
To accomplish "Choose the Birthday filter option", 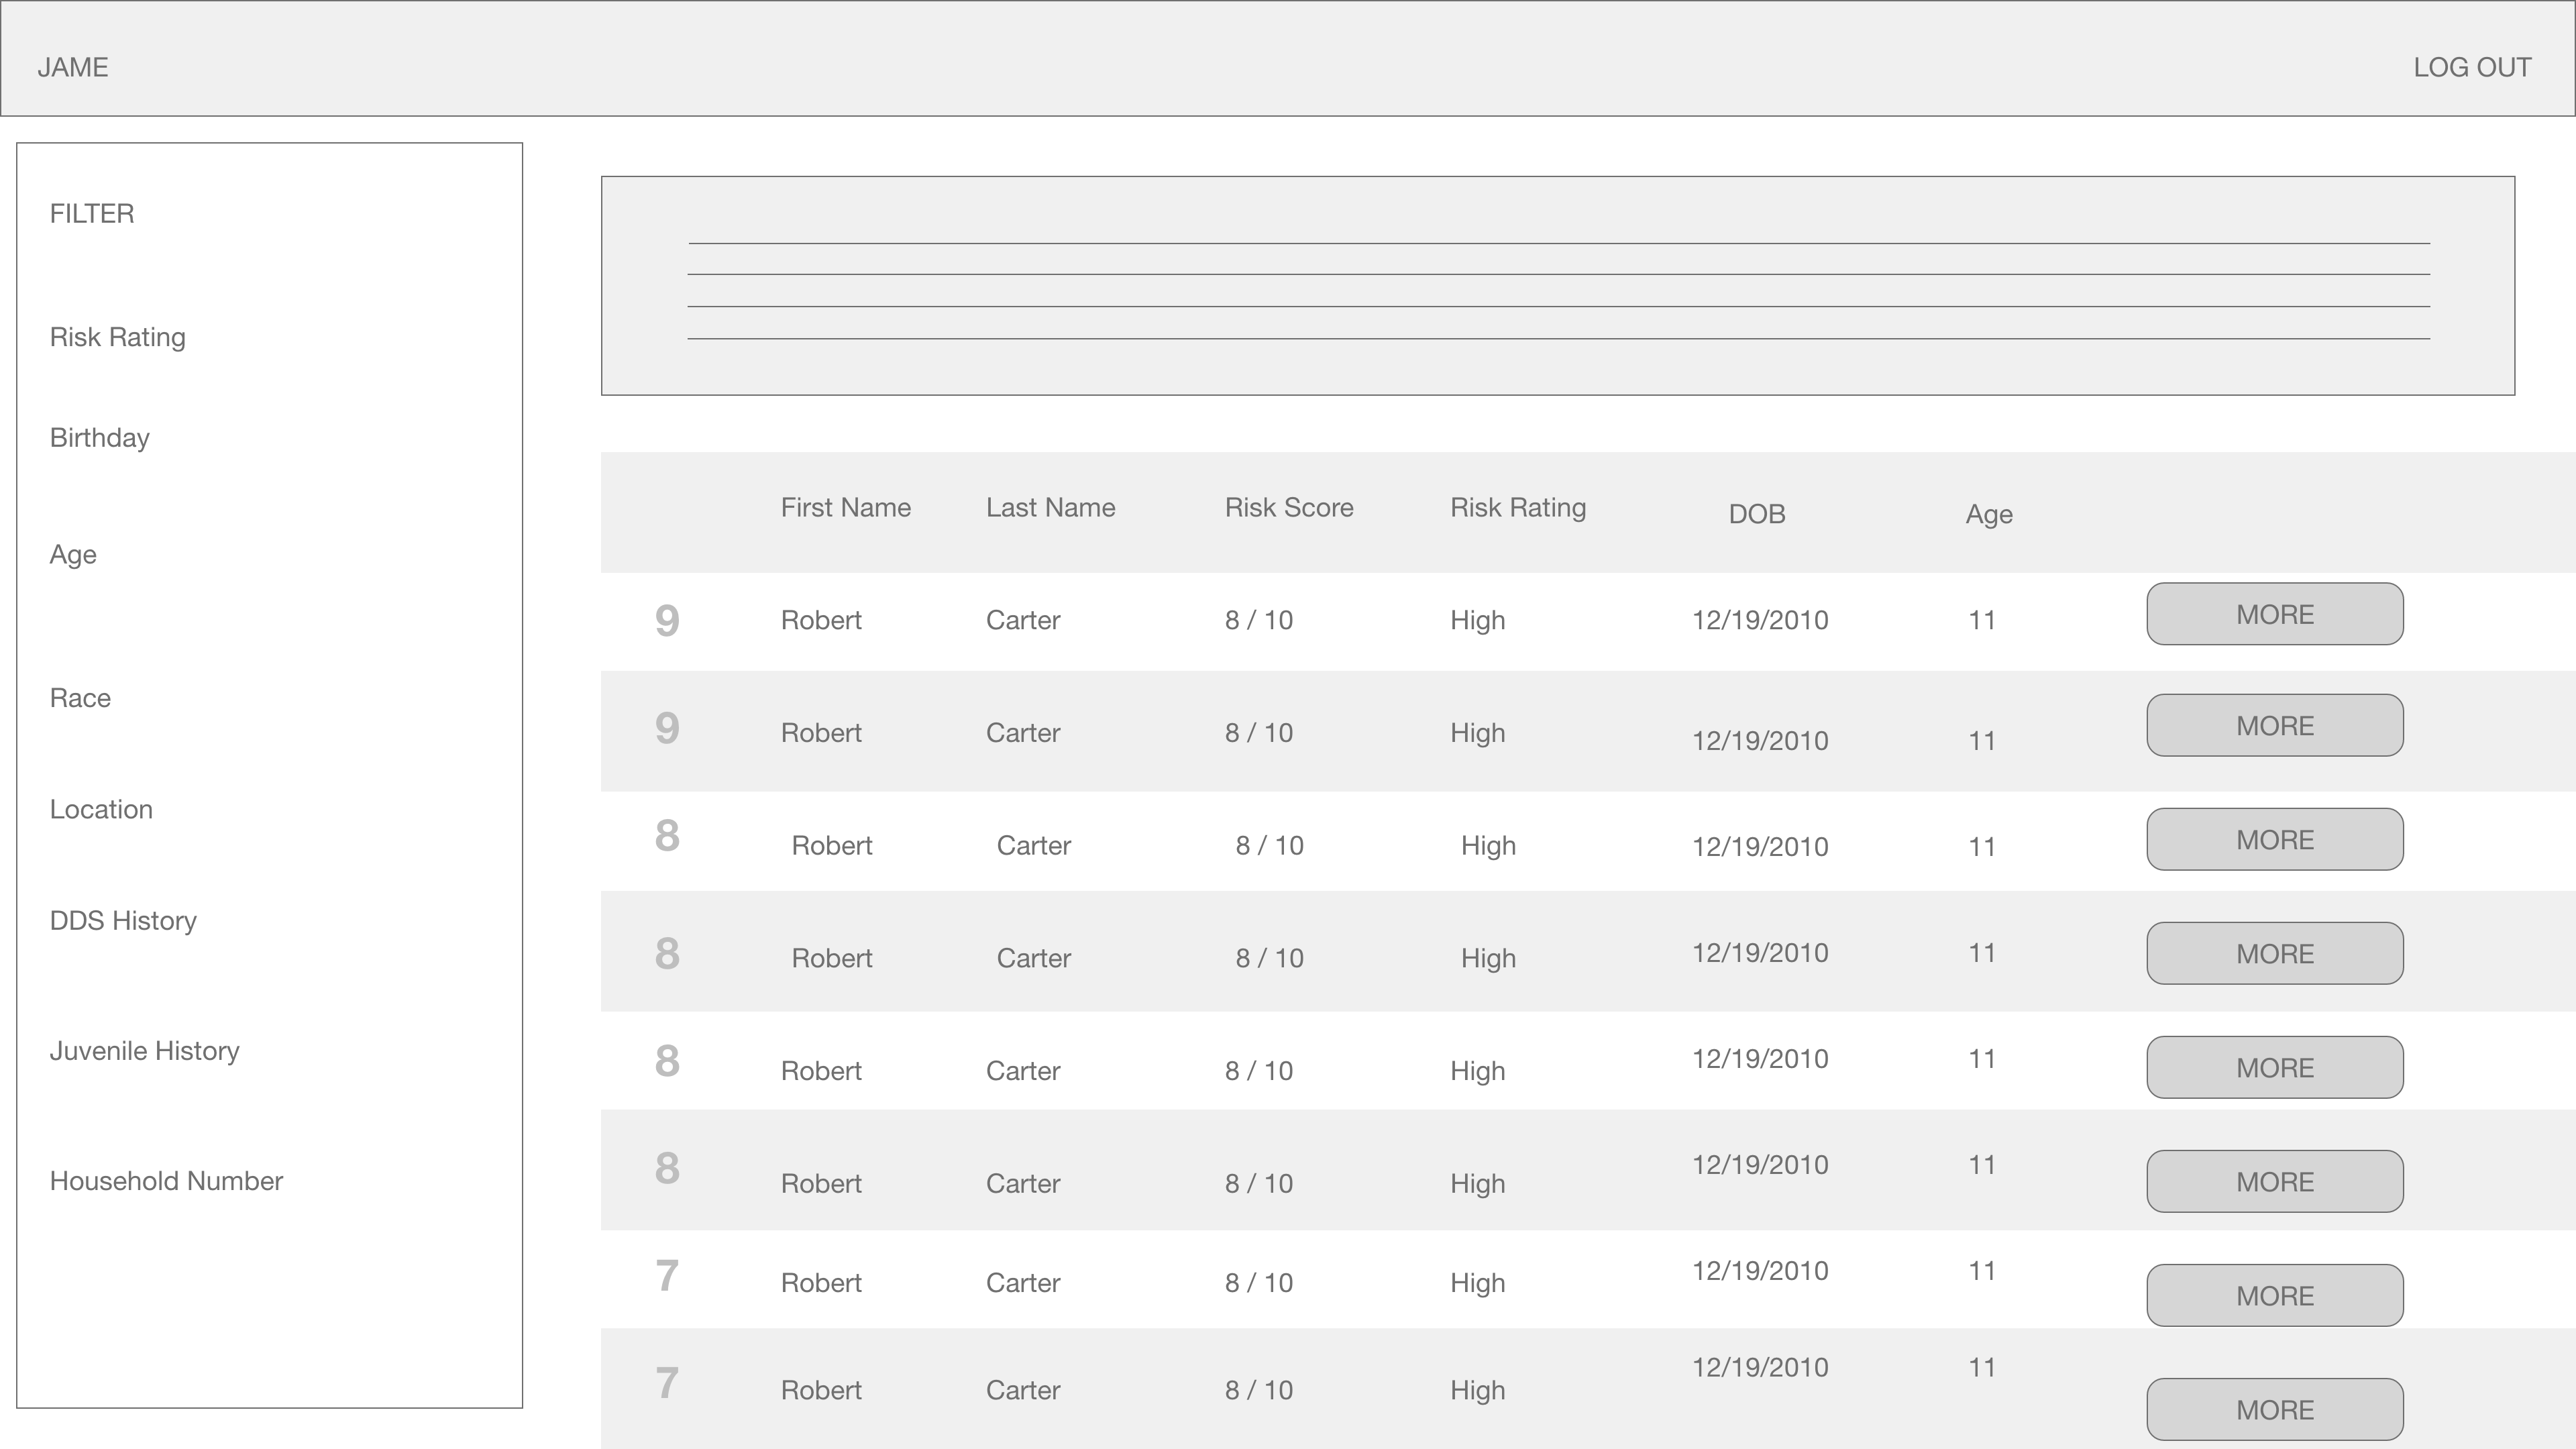I will point(100,438).
